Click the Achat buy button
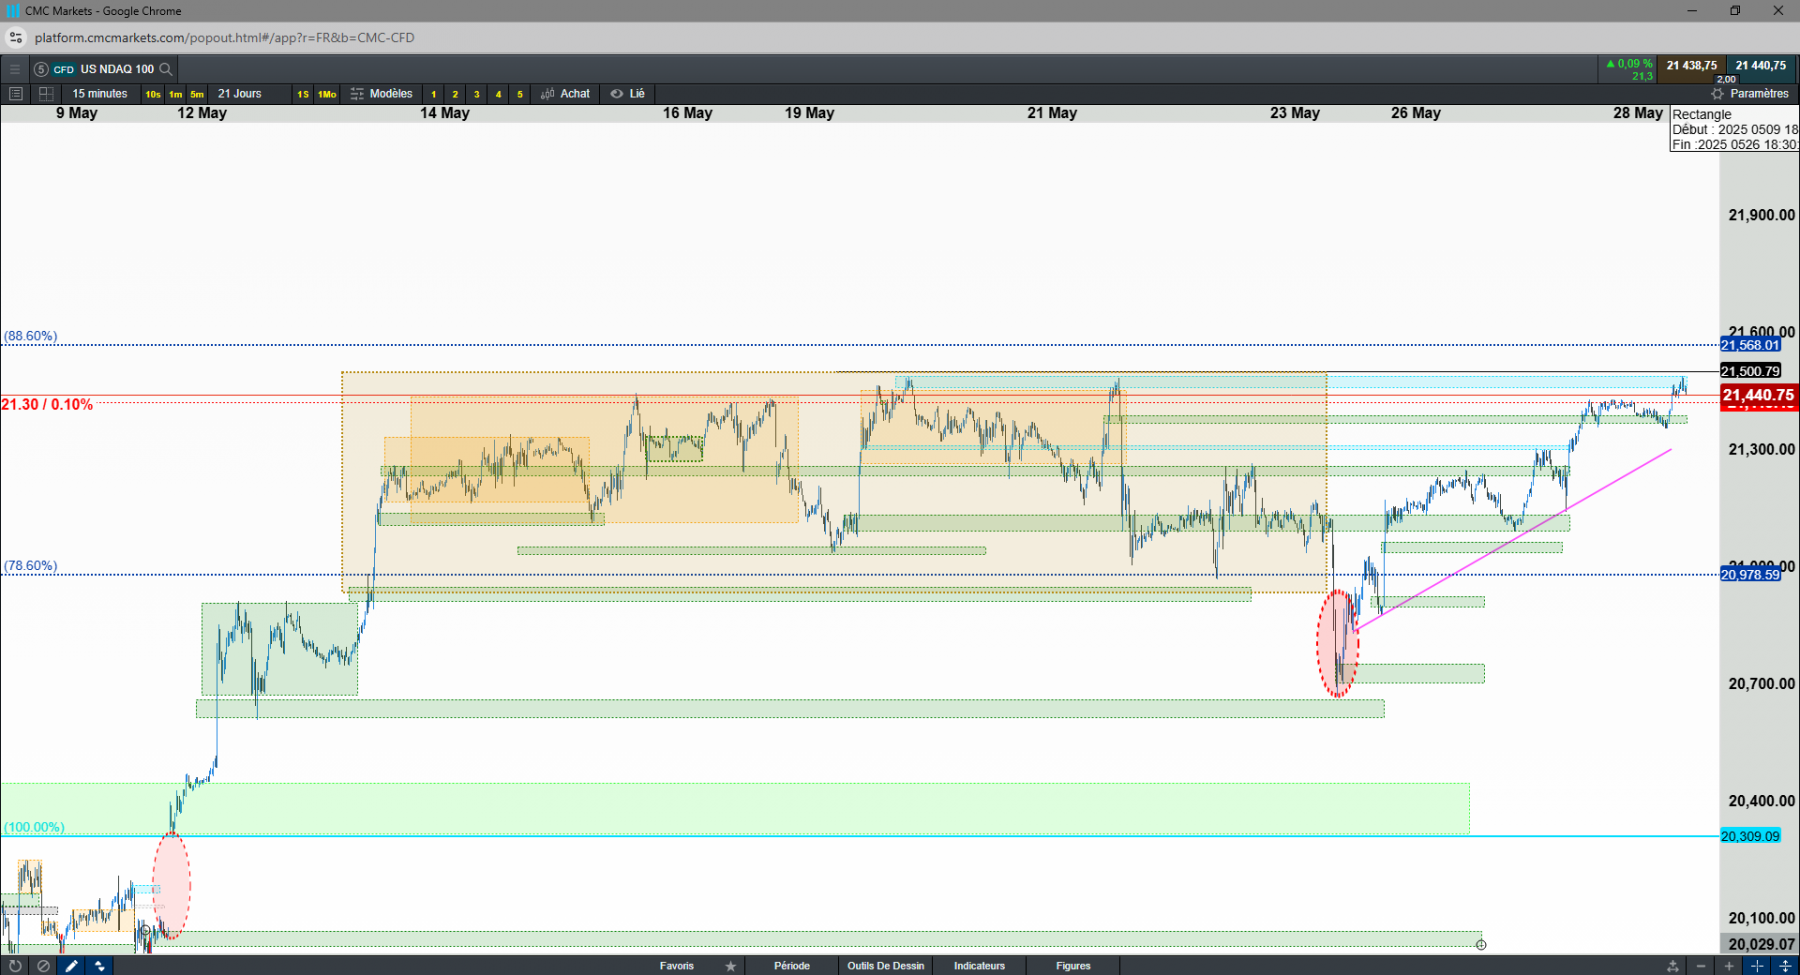Image resolution: width=1800 pixels, height=975 pixels. click(565, 94)
